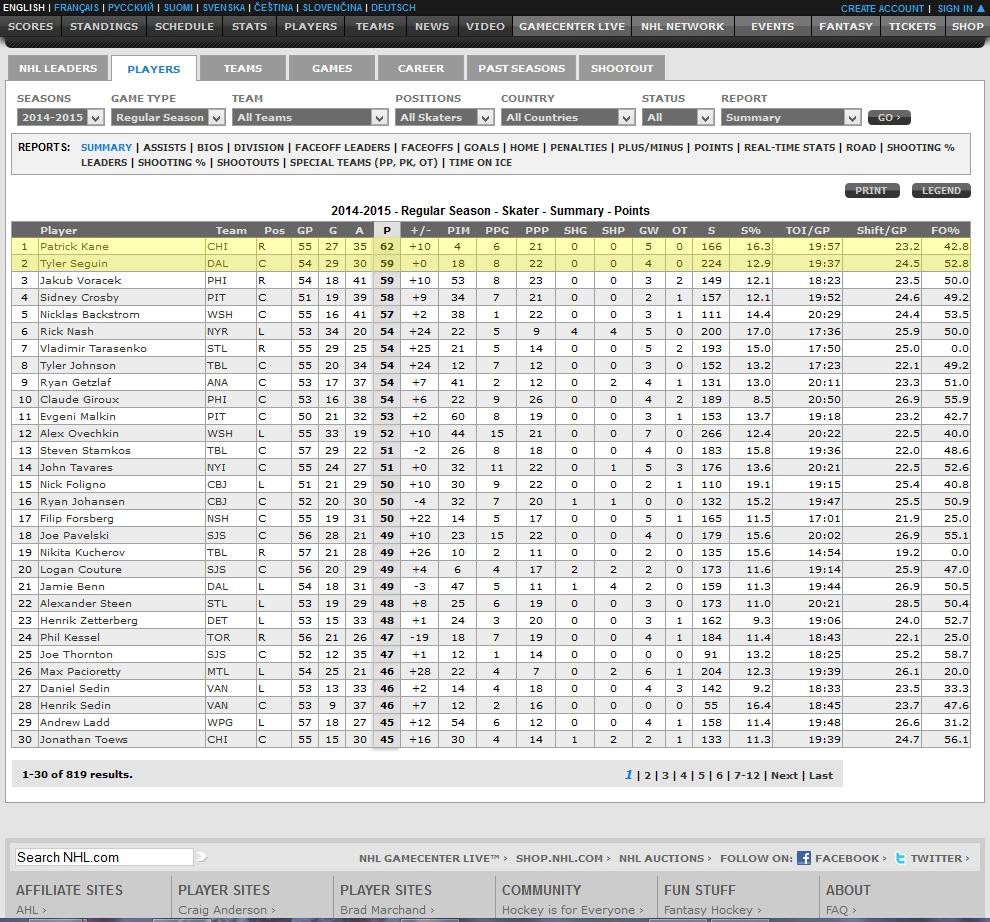Click the Next page link
Screen dimensions: 990x922
(x=784, y=775)
